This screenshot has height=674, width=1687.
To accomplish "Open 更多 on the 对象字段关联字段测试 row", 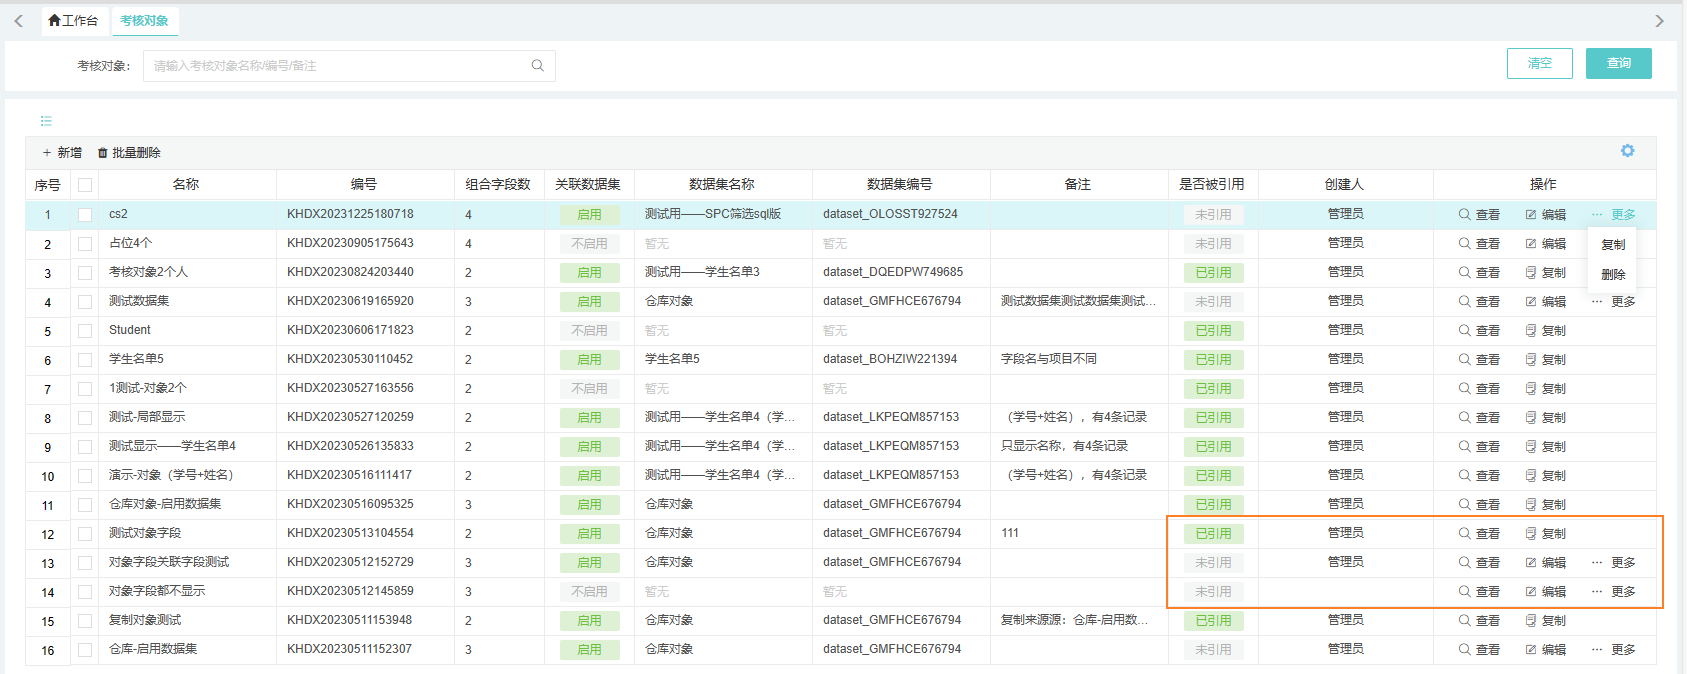I will click(1613, 563).
